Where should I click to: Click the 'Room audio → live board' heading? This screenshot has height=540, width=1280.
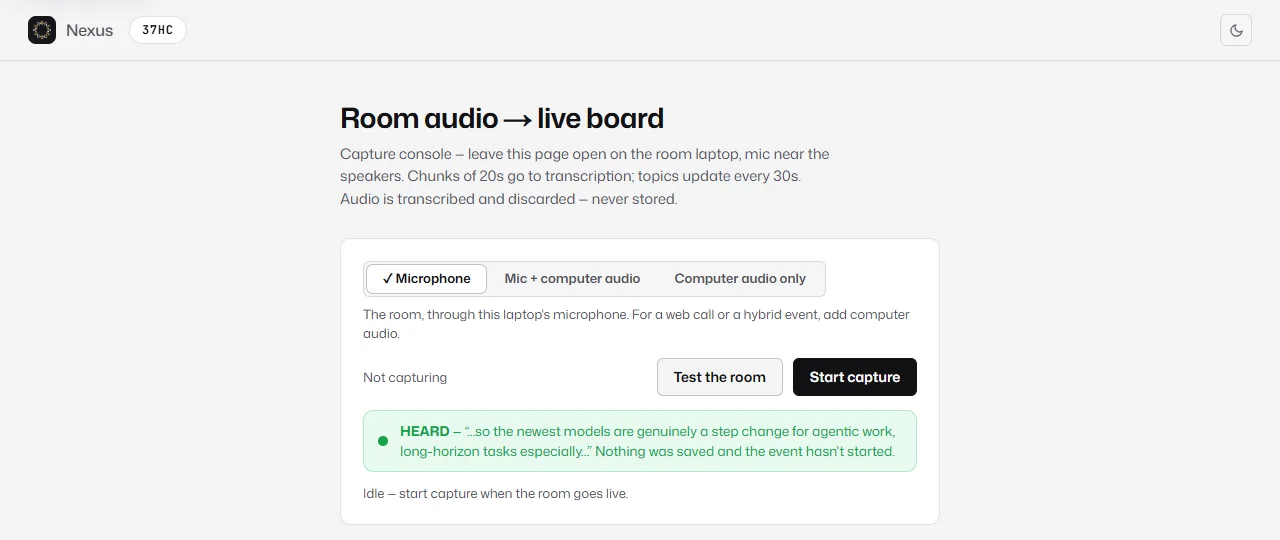[x=502, y=118]
